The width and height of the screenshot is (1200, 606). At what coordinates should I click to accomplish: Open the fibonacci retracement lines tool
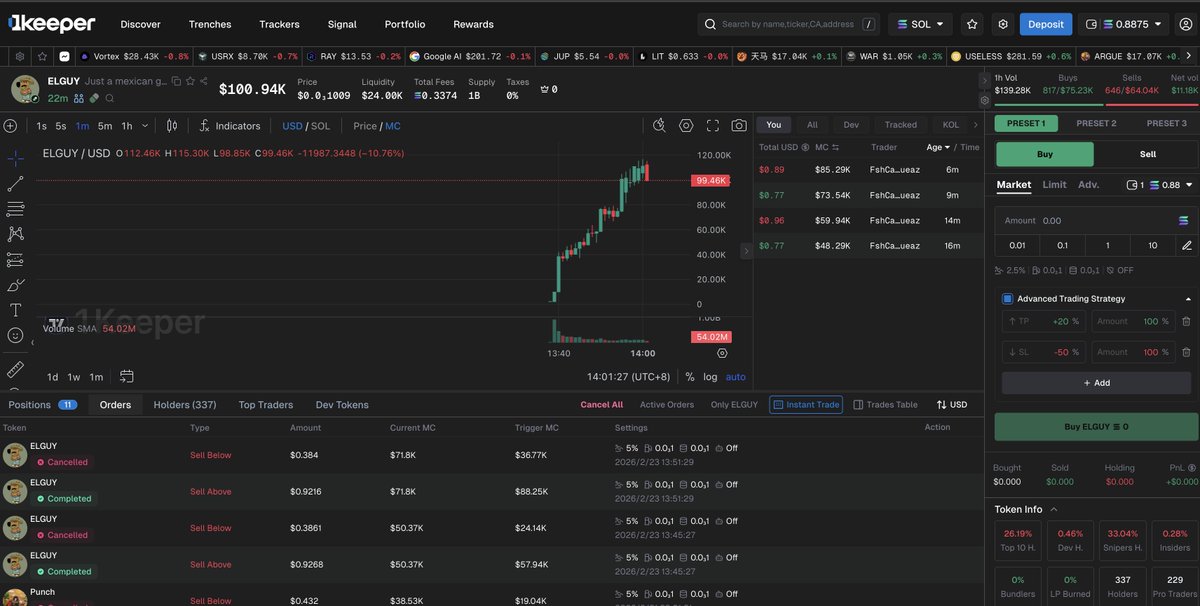(x=15, y=209)
